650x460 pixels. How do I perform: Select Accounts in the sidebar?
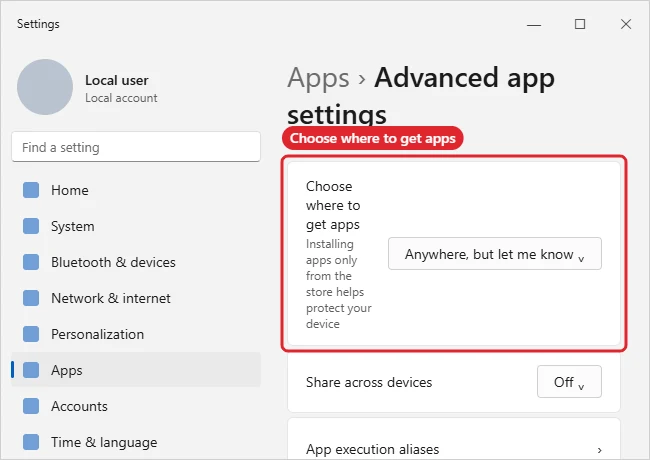click(x=136, y=406)
